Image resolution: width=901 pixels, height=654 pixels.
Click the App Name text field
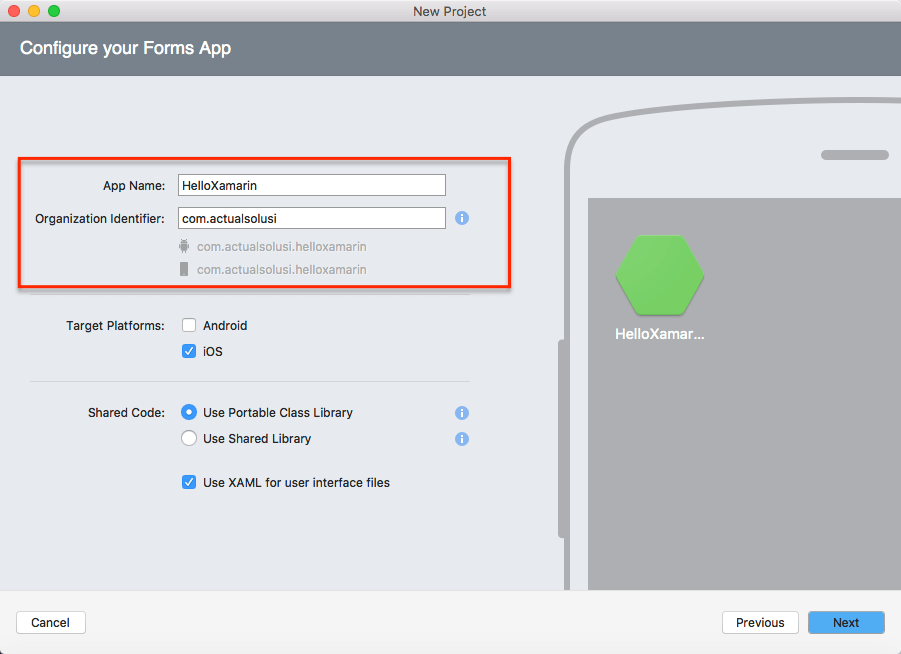[x=311, y=185]
